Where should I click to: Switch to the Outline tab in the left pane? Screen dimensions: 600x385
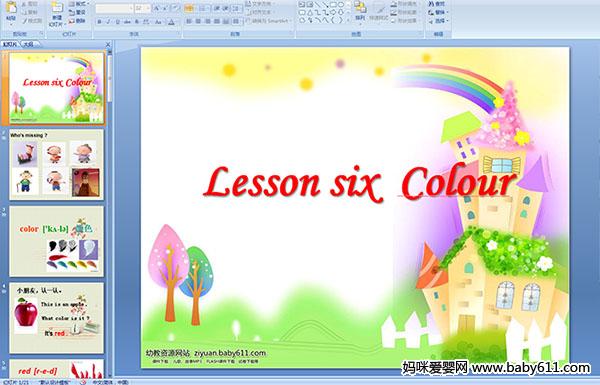pos(29,44)
